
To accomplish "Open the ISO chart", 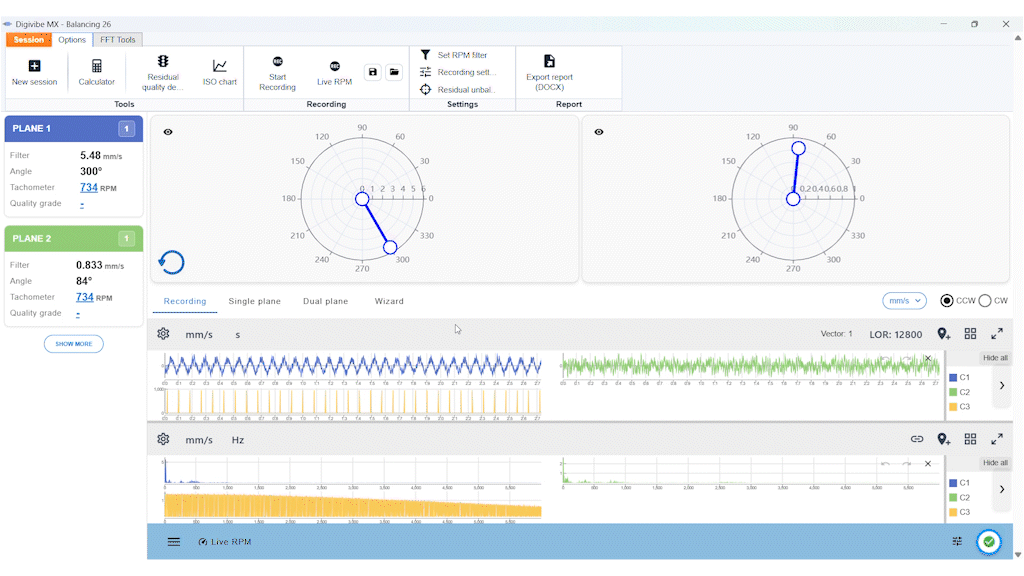I will [220, 71].
